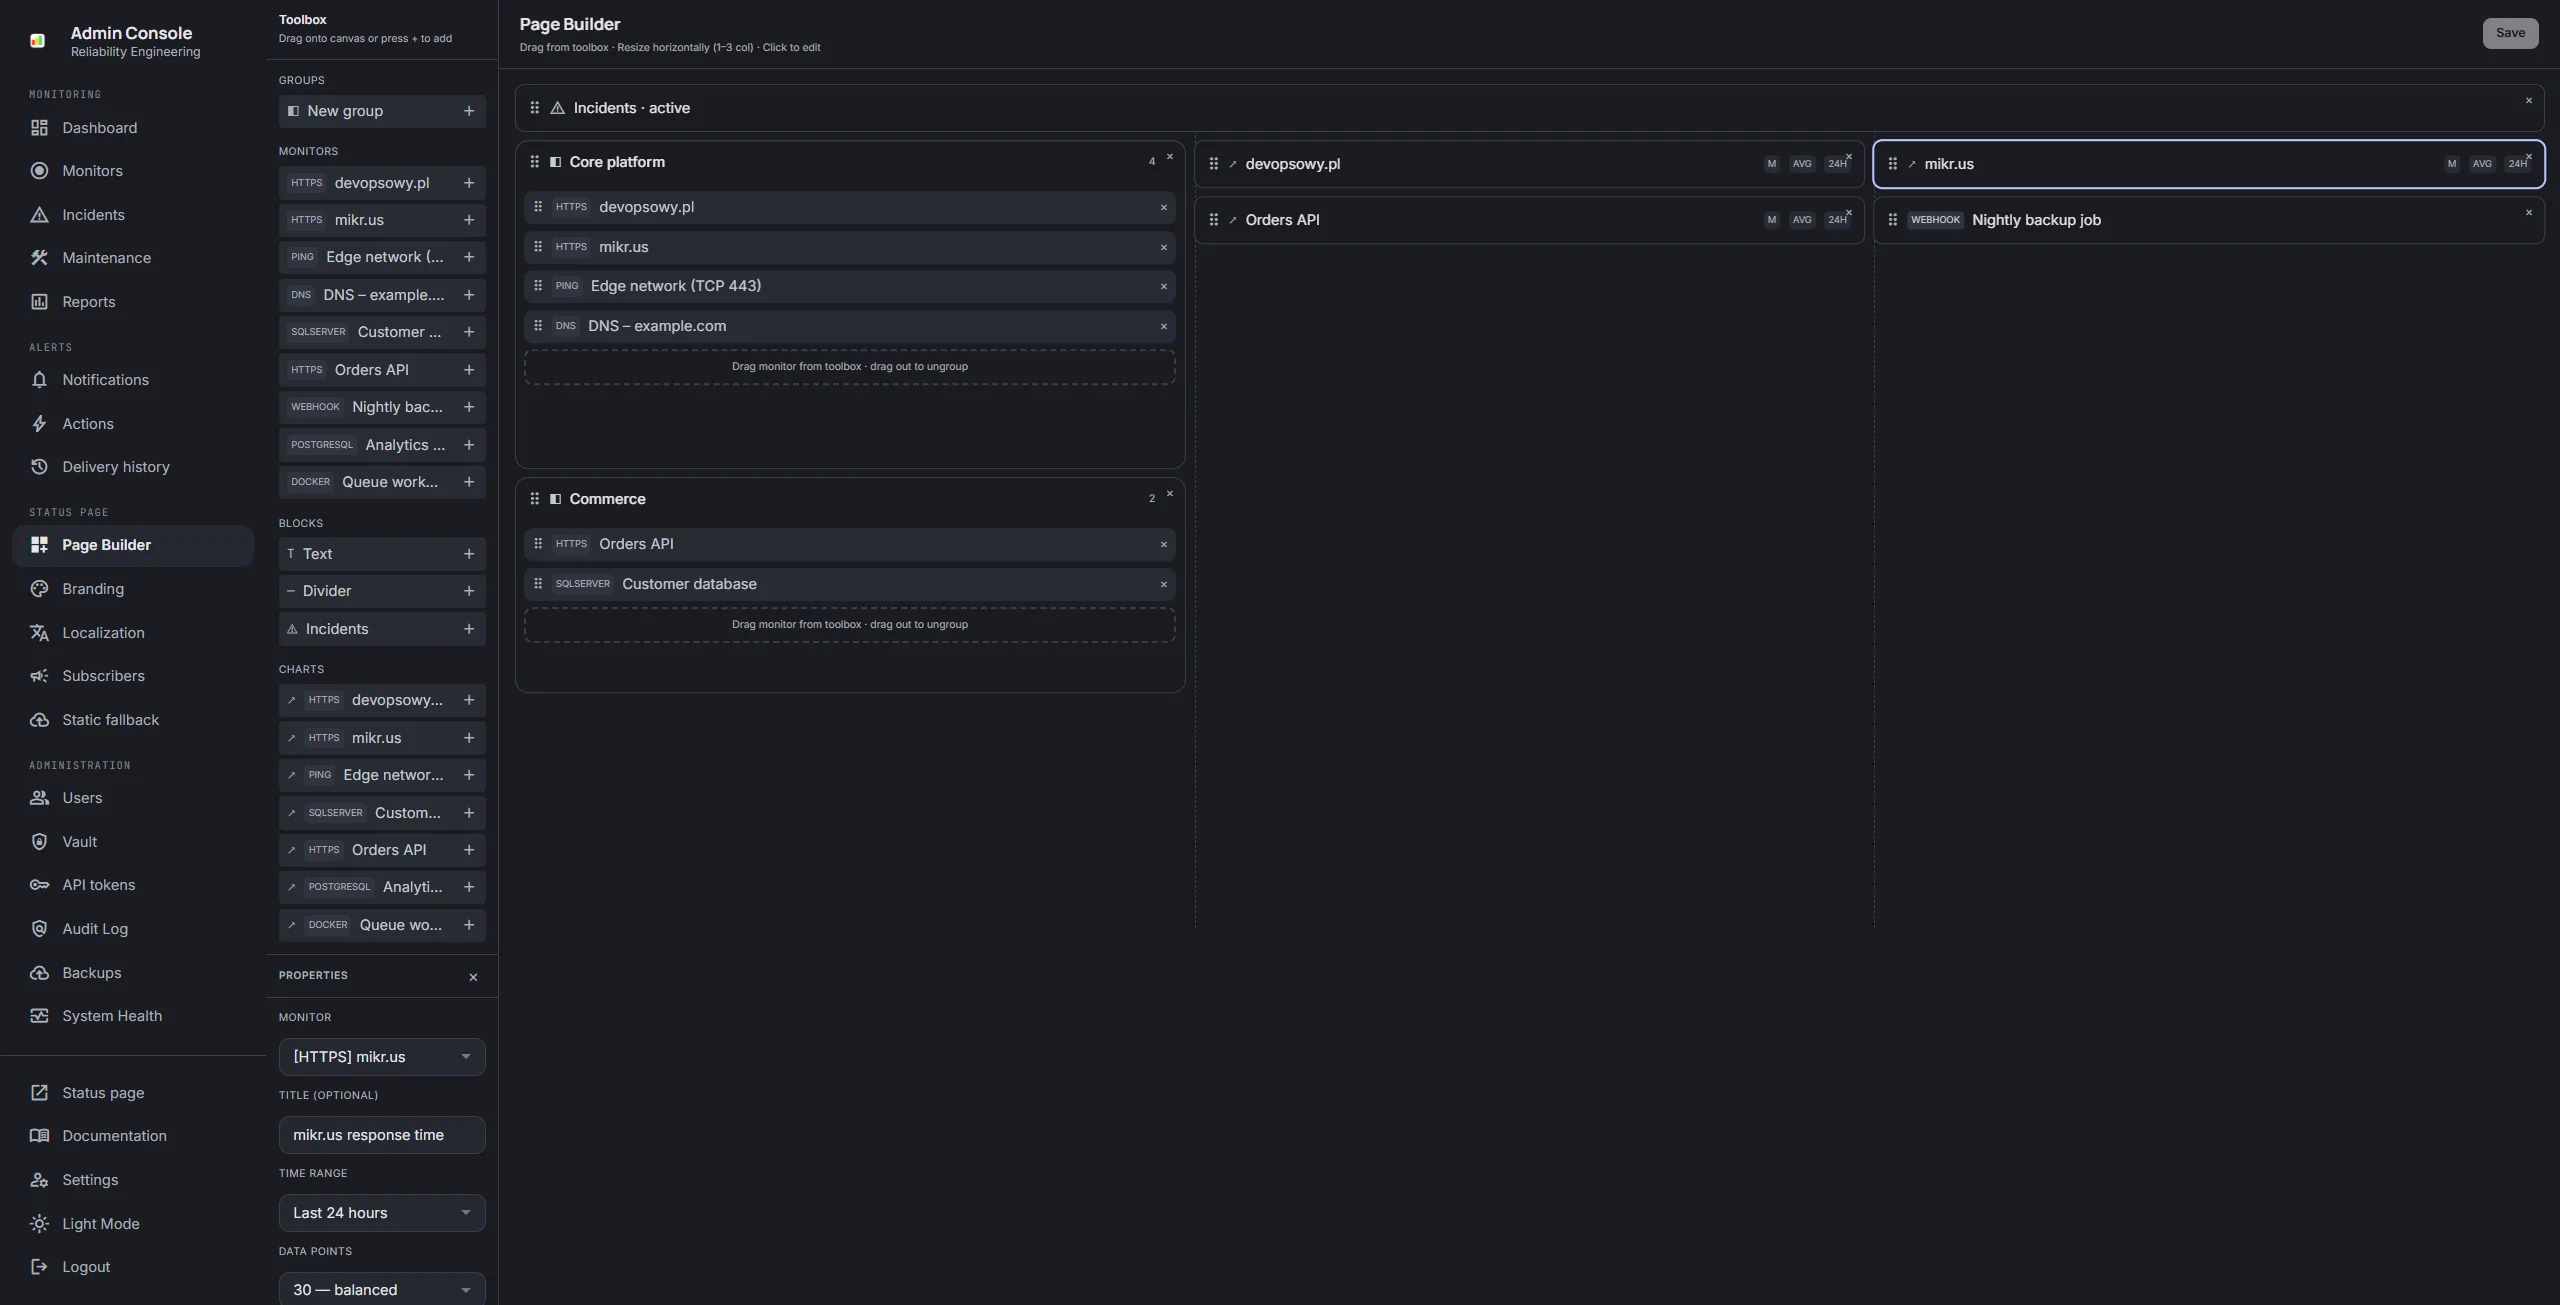Open API tokens page
The width and height of the screenshot is (2560, 1305).
133,885
